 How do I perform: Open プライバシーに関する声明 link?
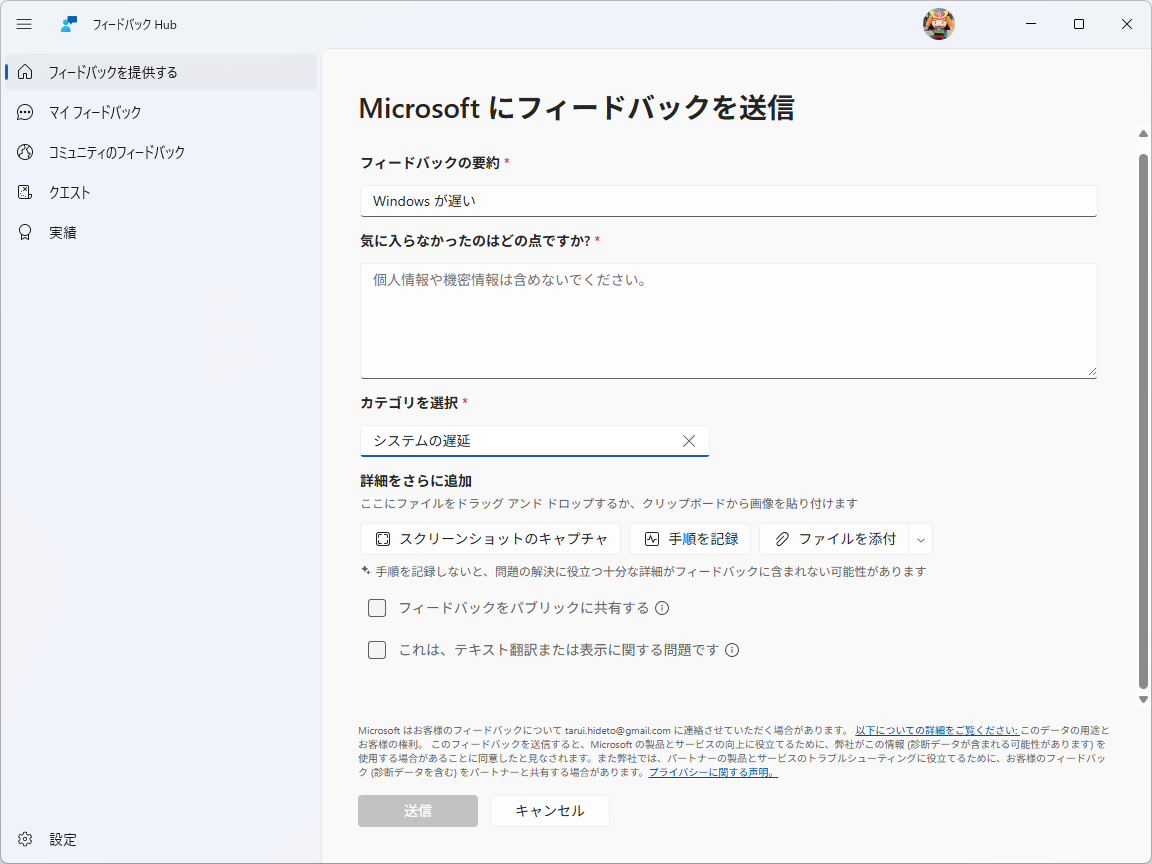[713, 772]
